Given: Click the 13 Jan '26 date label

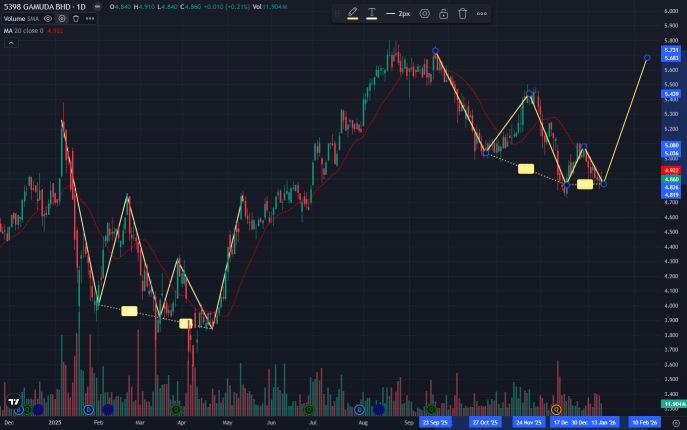Looking at the screenshot, I should point(604,423).
